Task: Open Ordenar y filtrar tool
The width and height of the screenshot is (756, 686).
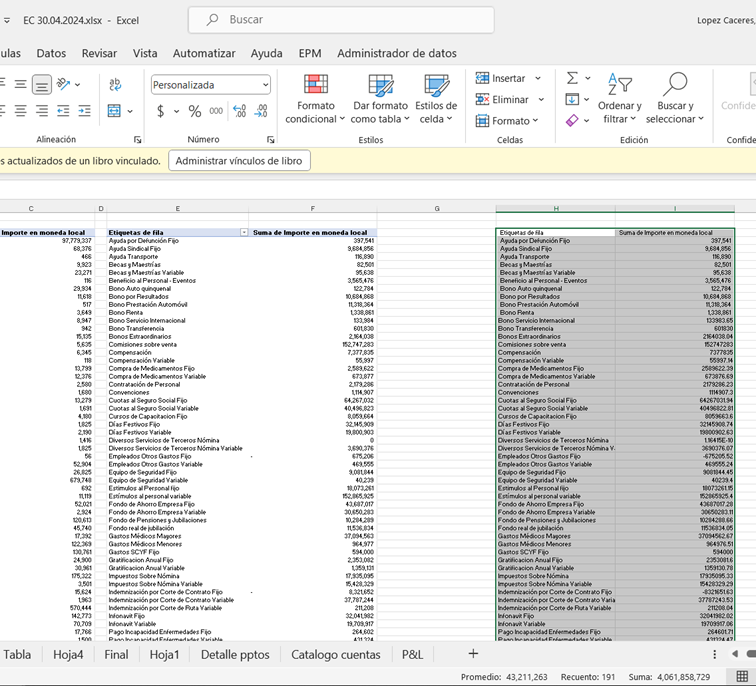Action: point(619,99)
